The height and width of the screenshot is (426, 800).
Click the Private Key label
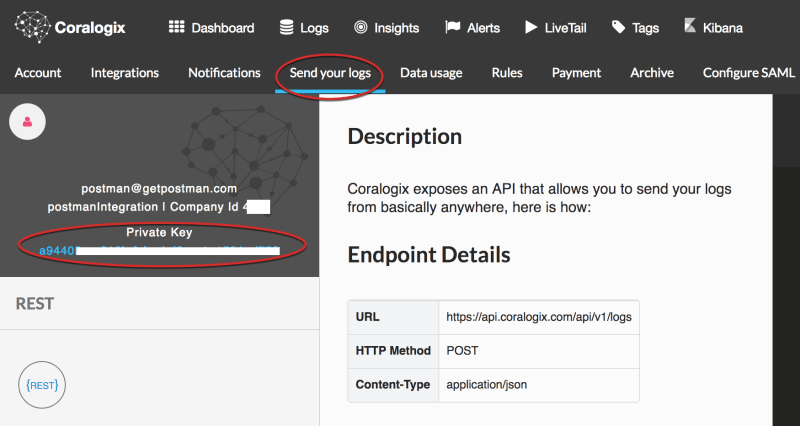pos(159,232)
